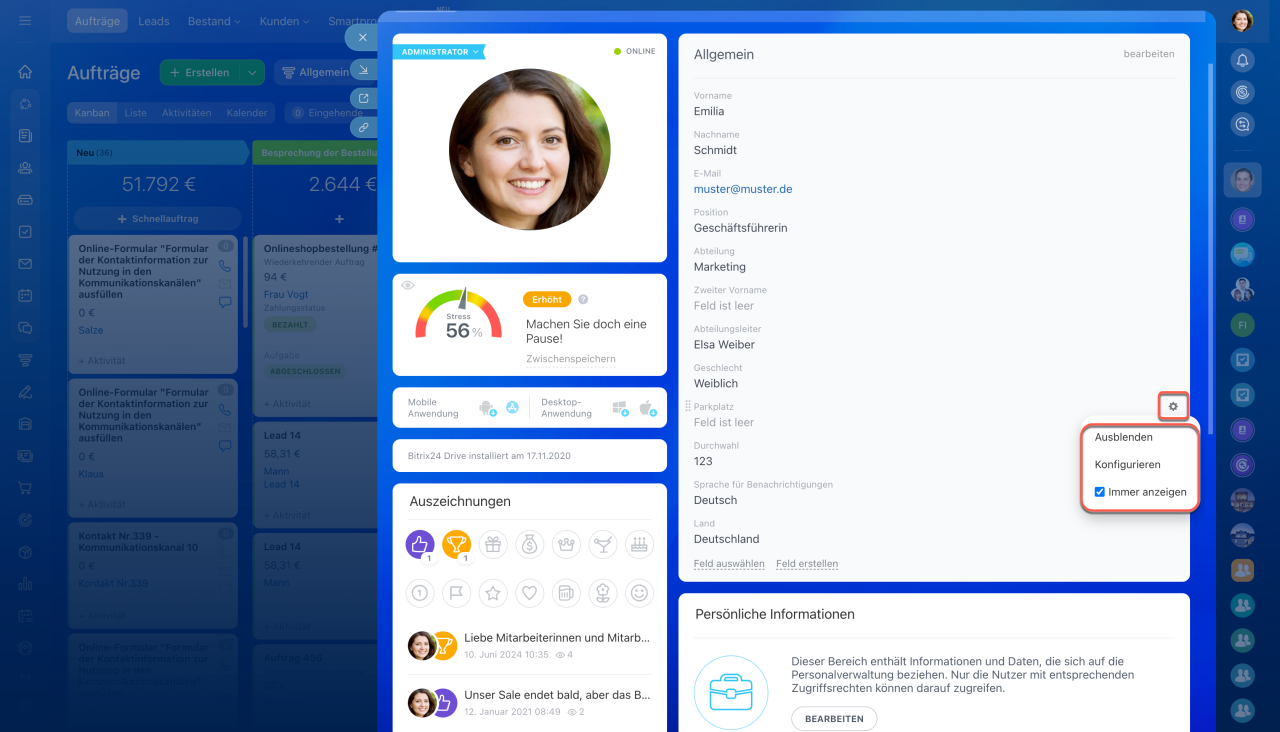Open the profile in a new window
This screenshot has width=1280, height=732.
click(363, 99)
